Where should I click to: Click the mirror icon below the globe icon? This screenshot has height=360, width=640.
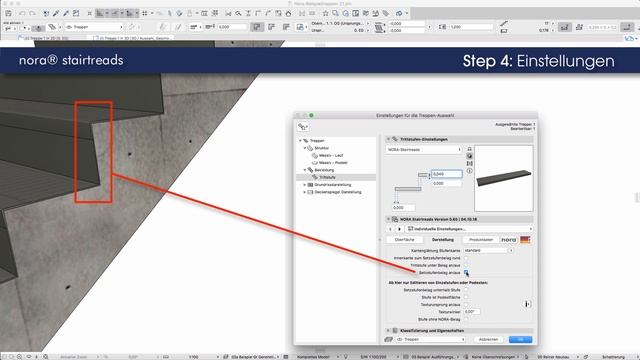(x=469, y=163)
